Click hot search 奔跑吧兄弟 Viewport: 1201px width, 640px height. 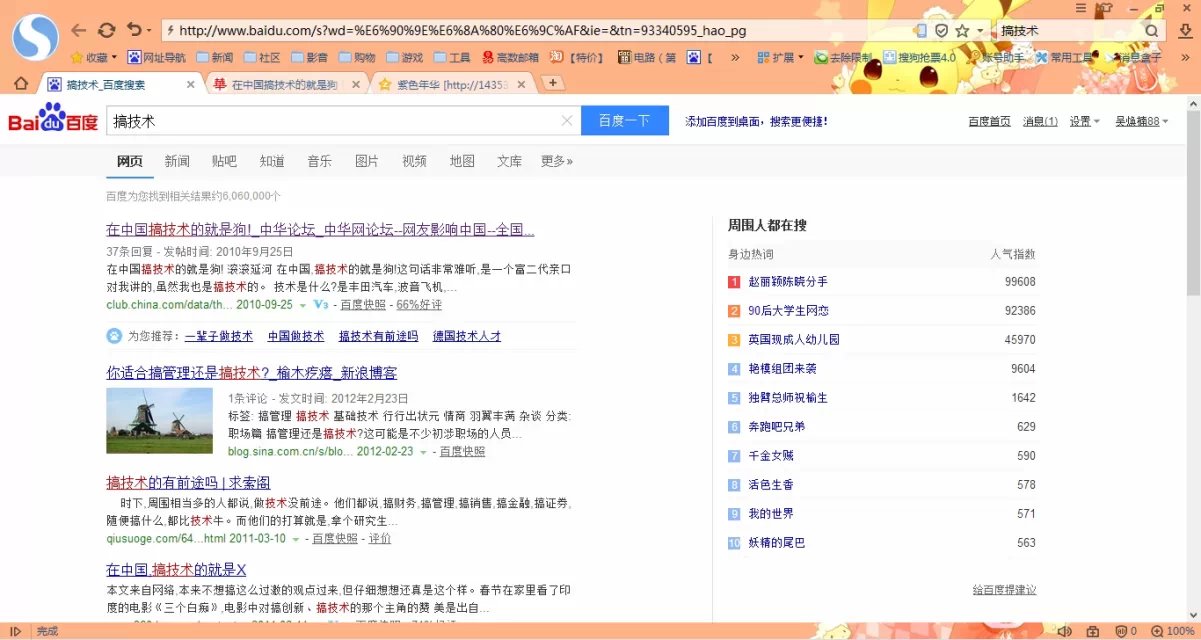coord(777,427)
